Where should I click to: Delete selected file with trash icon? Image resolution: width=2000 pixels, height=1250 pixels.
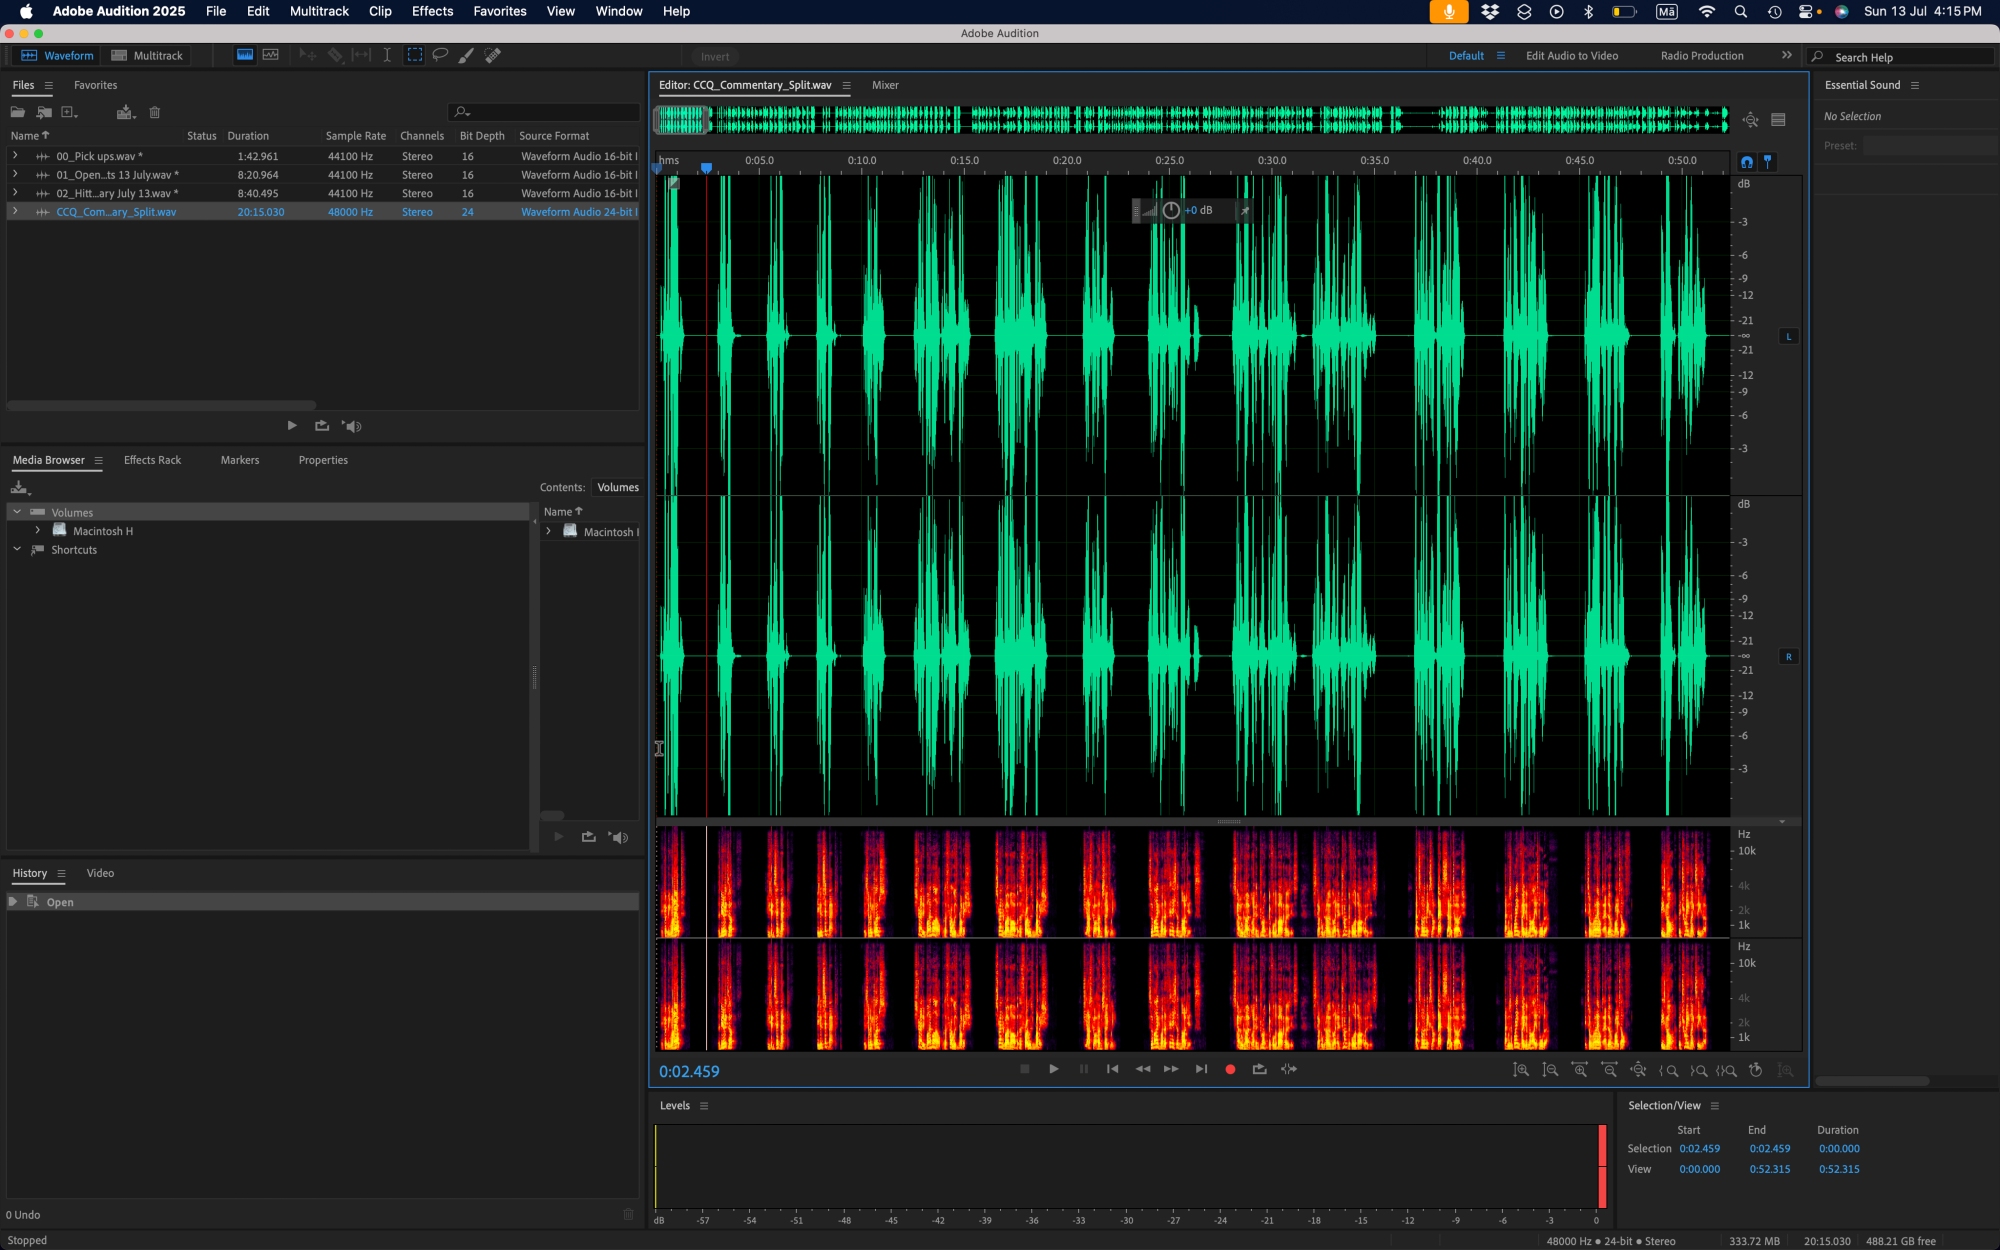155,113
